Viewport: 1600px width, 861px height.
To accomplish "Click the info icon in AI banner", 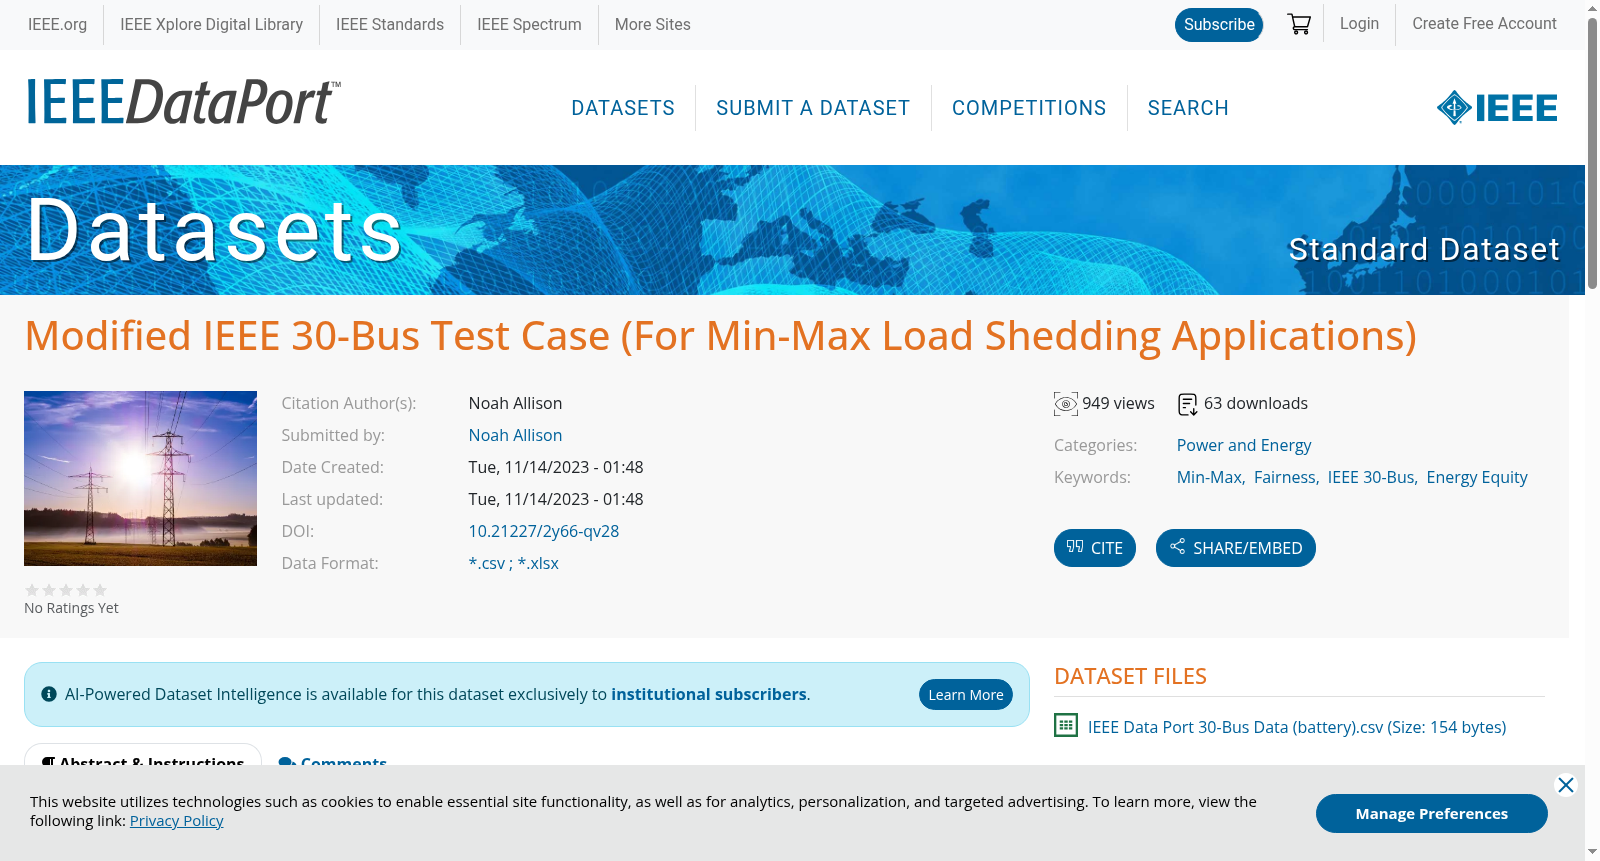I will coord(49,694).
